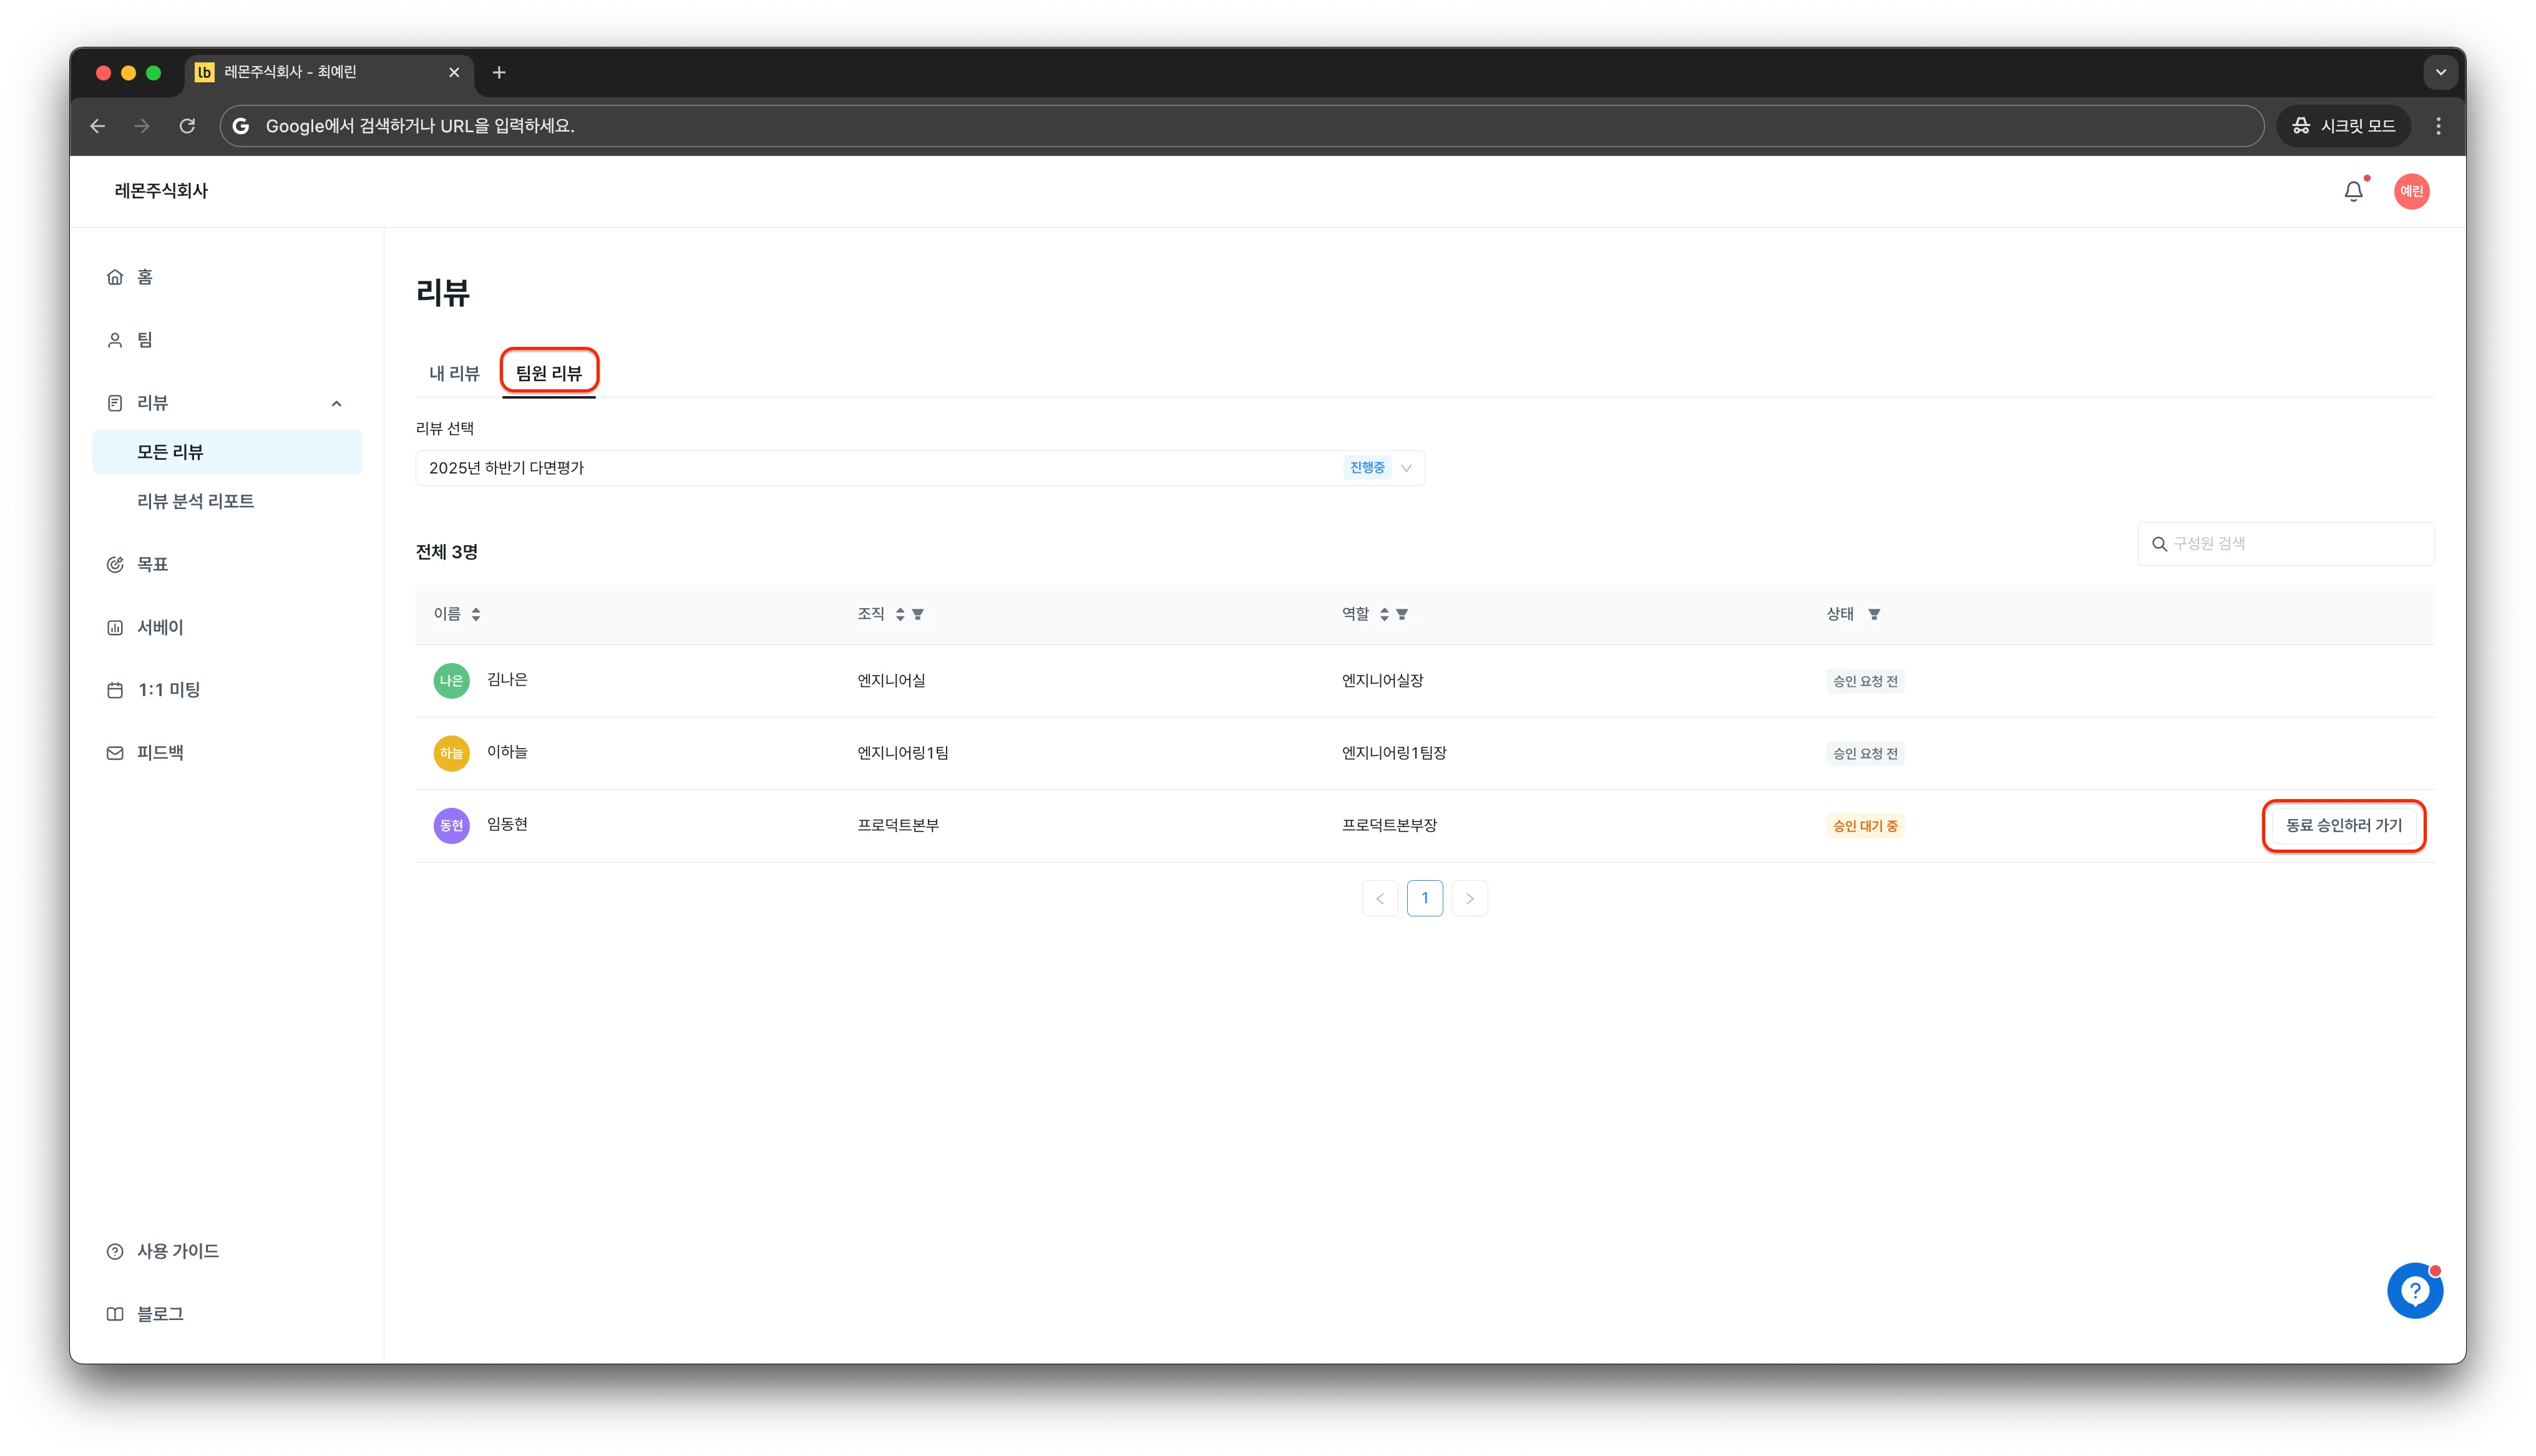The image size is (2536, 1456).
Task: Click the browser back arrow
Action: 97,126
